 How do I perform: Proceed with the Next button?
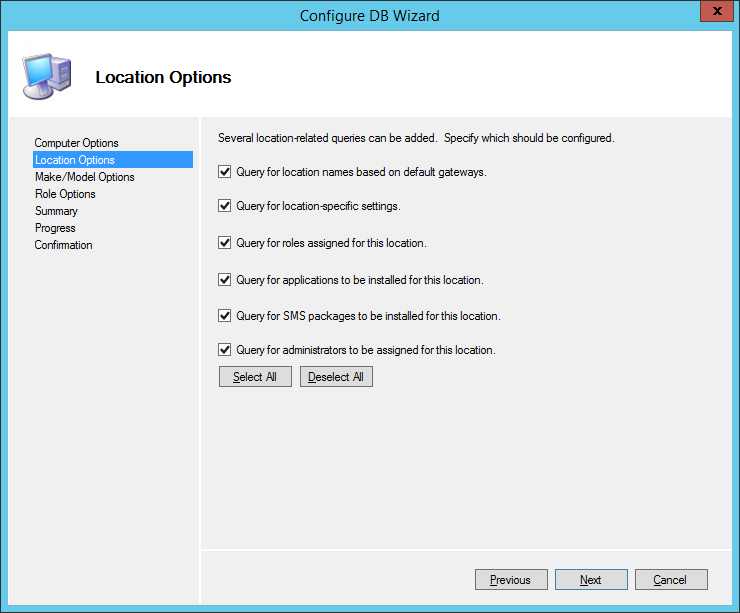(x=591, y=580)
